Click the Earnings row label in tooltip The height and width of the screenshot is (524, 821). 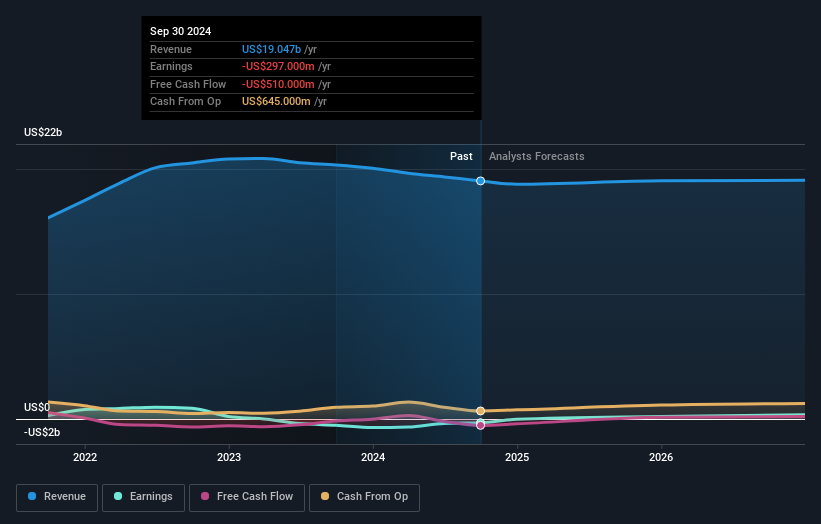point(171,66)
